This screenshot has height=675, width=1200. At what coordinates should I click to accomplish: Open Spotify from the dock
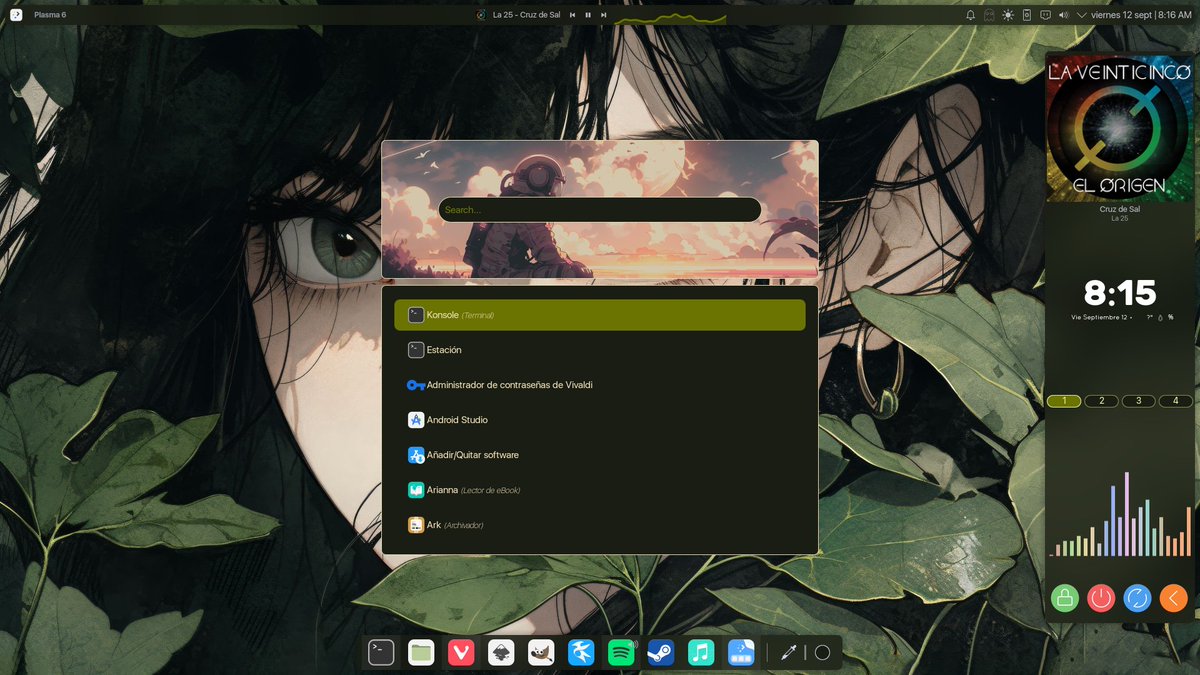[620, 652]
